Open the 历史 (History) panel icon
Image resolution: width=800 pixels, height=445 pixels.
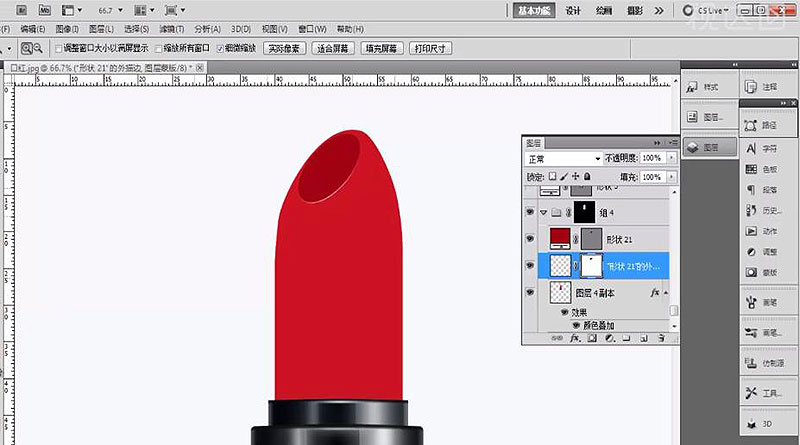coord(751,210)
